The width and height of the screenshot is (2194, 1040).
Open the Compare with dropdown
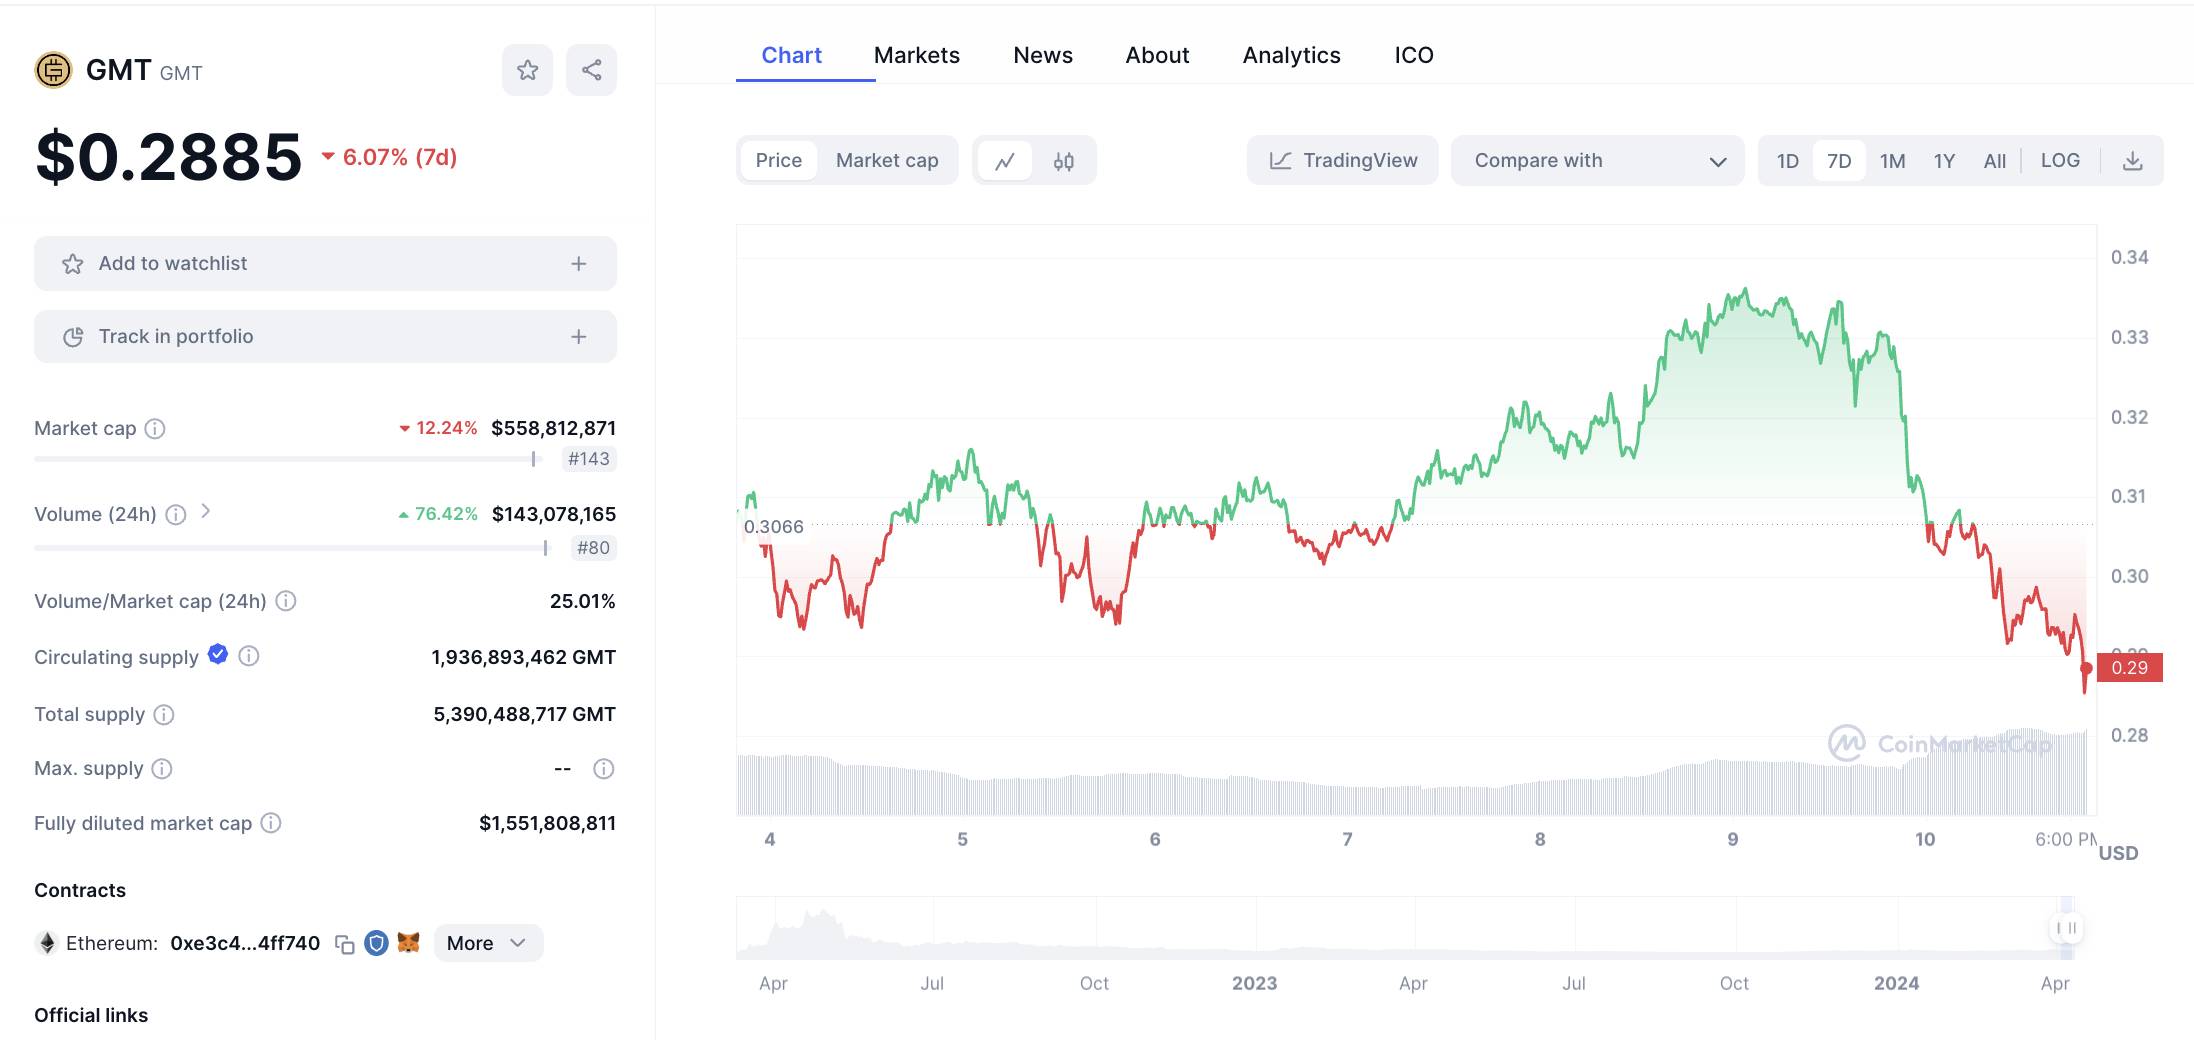(1598, 161)
